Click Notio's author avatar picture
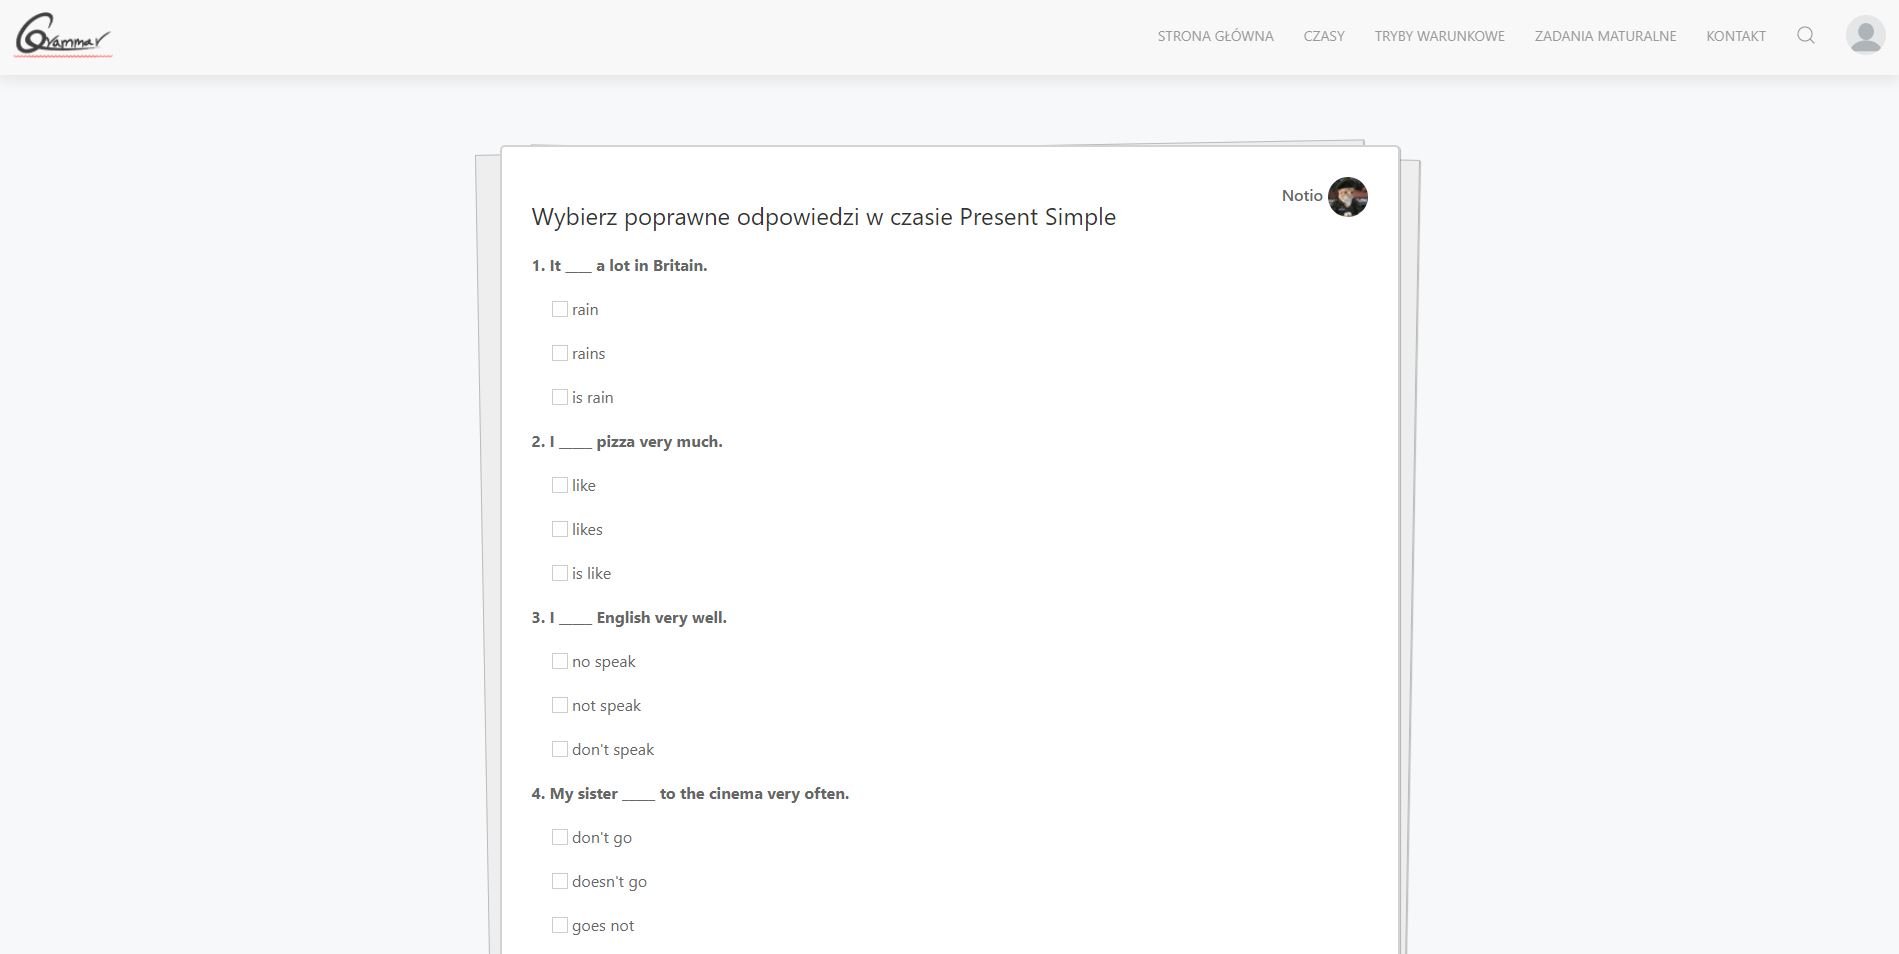The height and width of the screenshot is (954, 1899). [x=1347, y=197]
